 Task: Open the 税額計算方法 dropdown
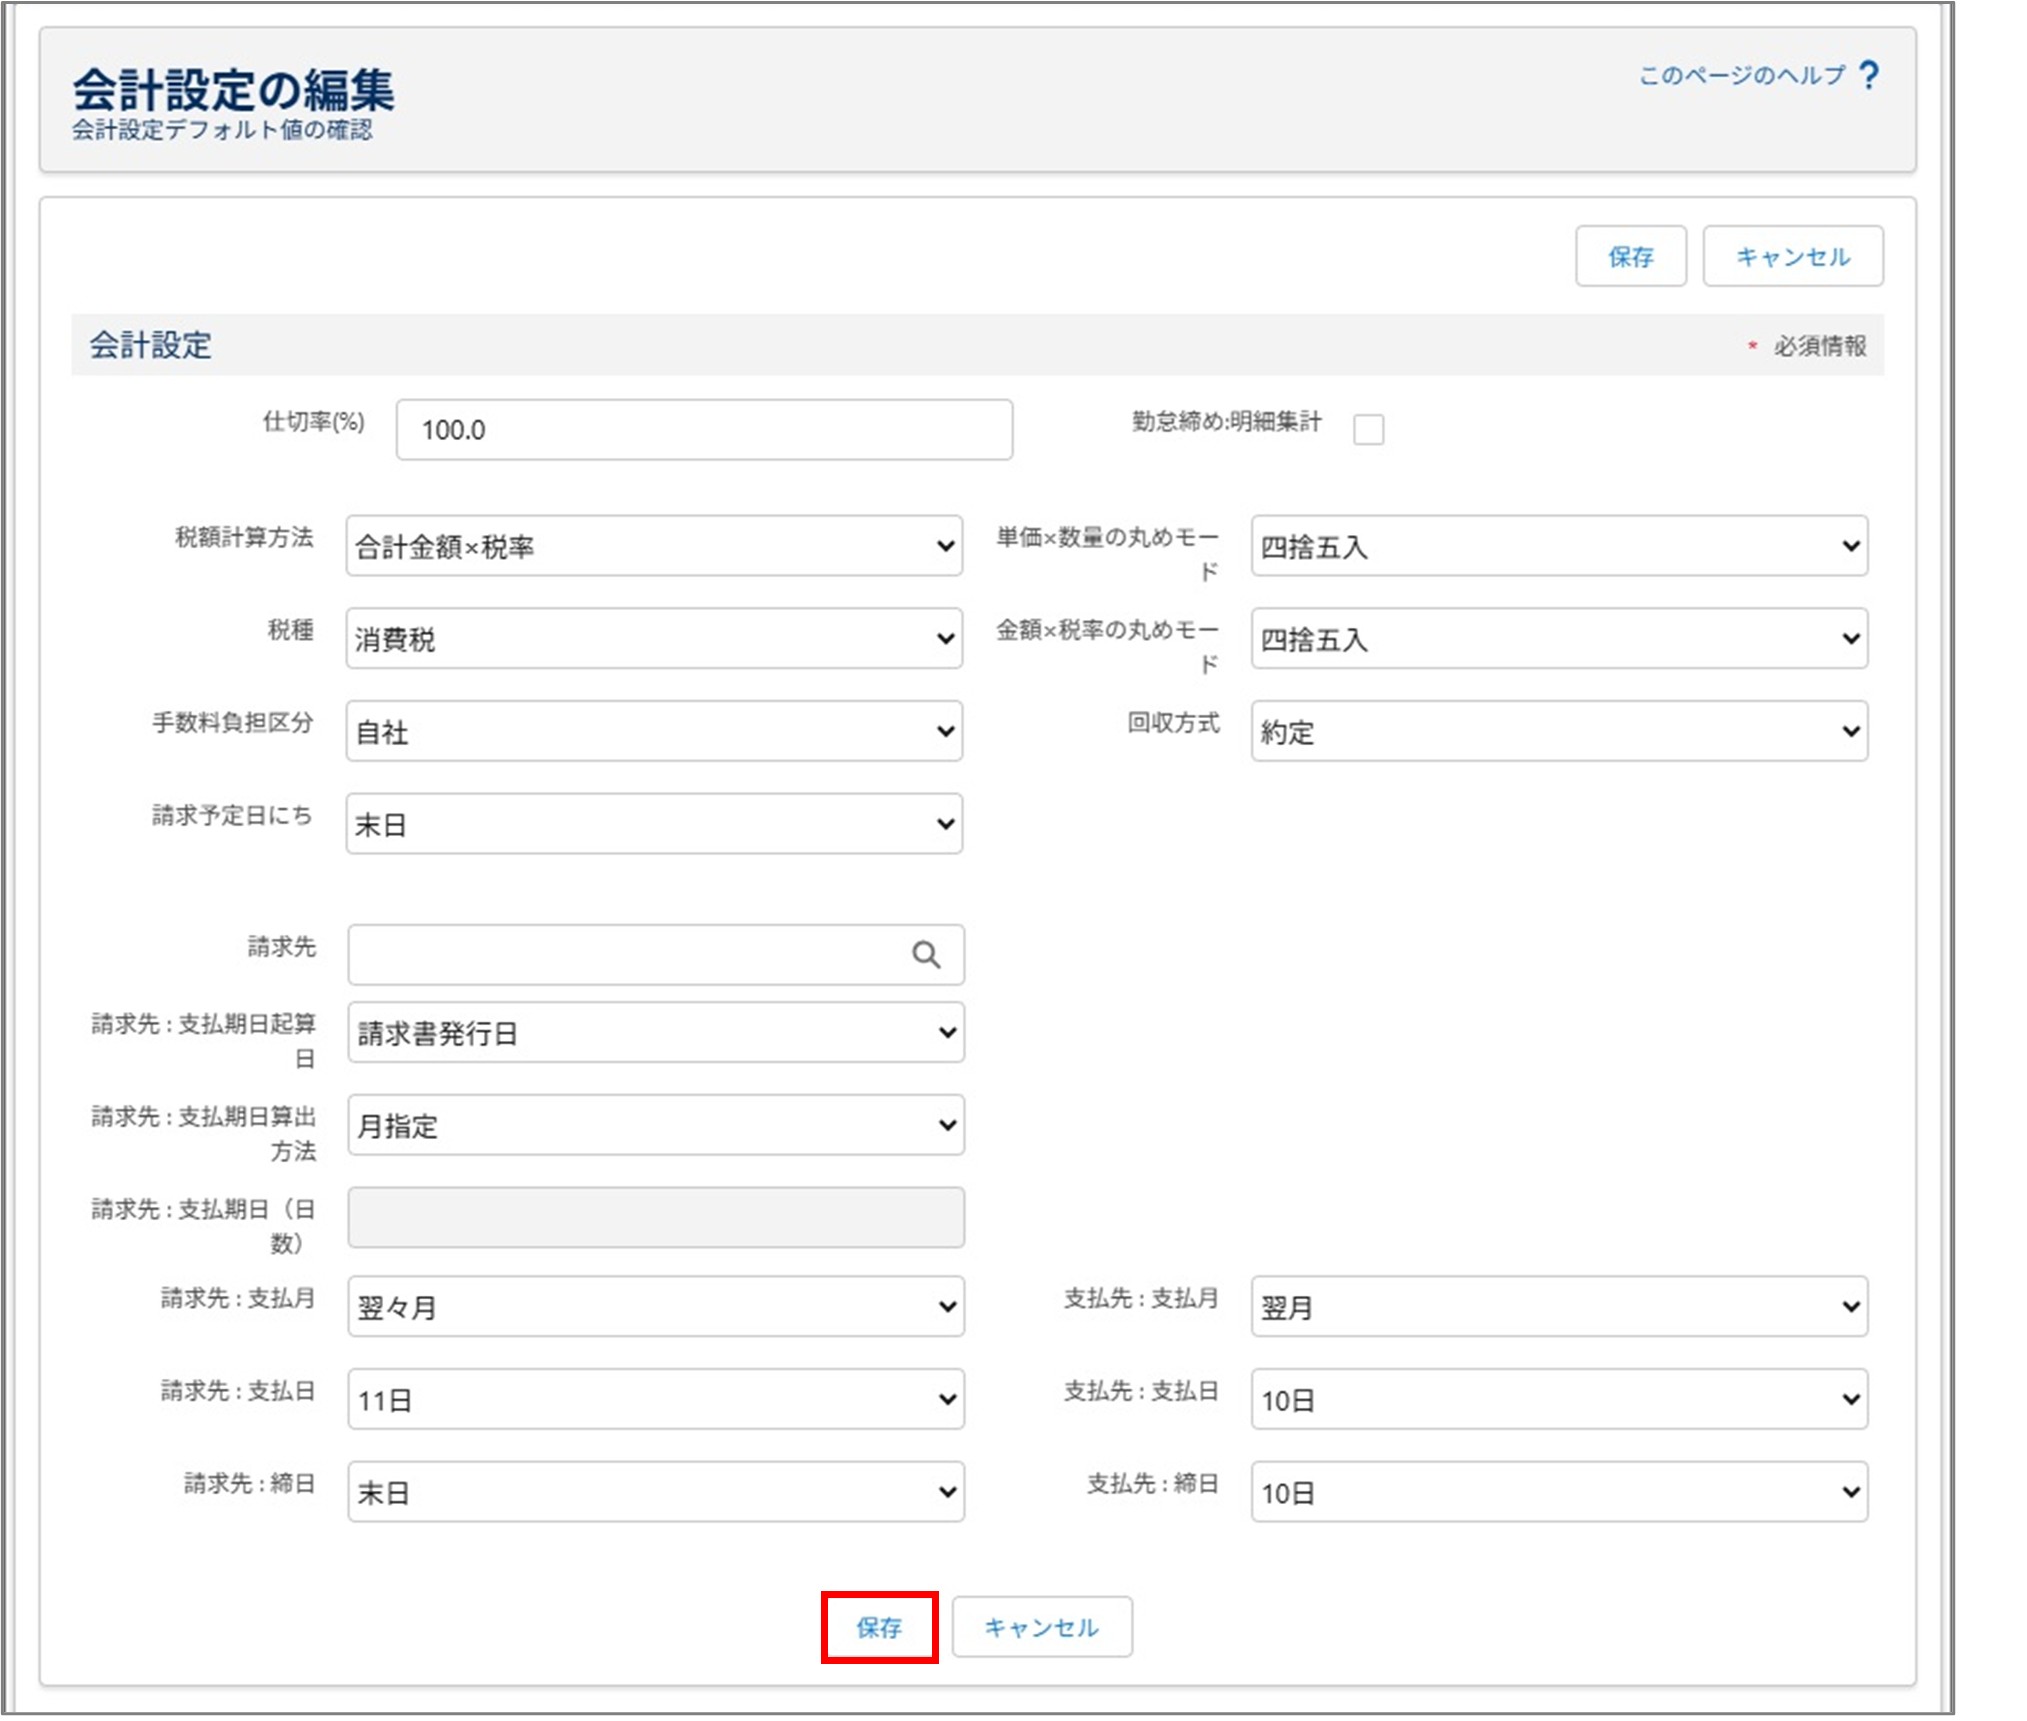tap(653, 546)
